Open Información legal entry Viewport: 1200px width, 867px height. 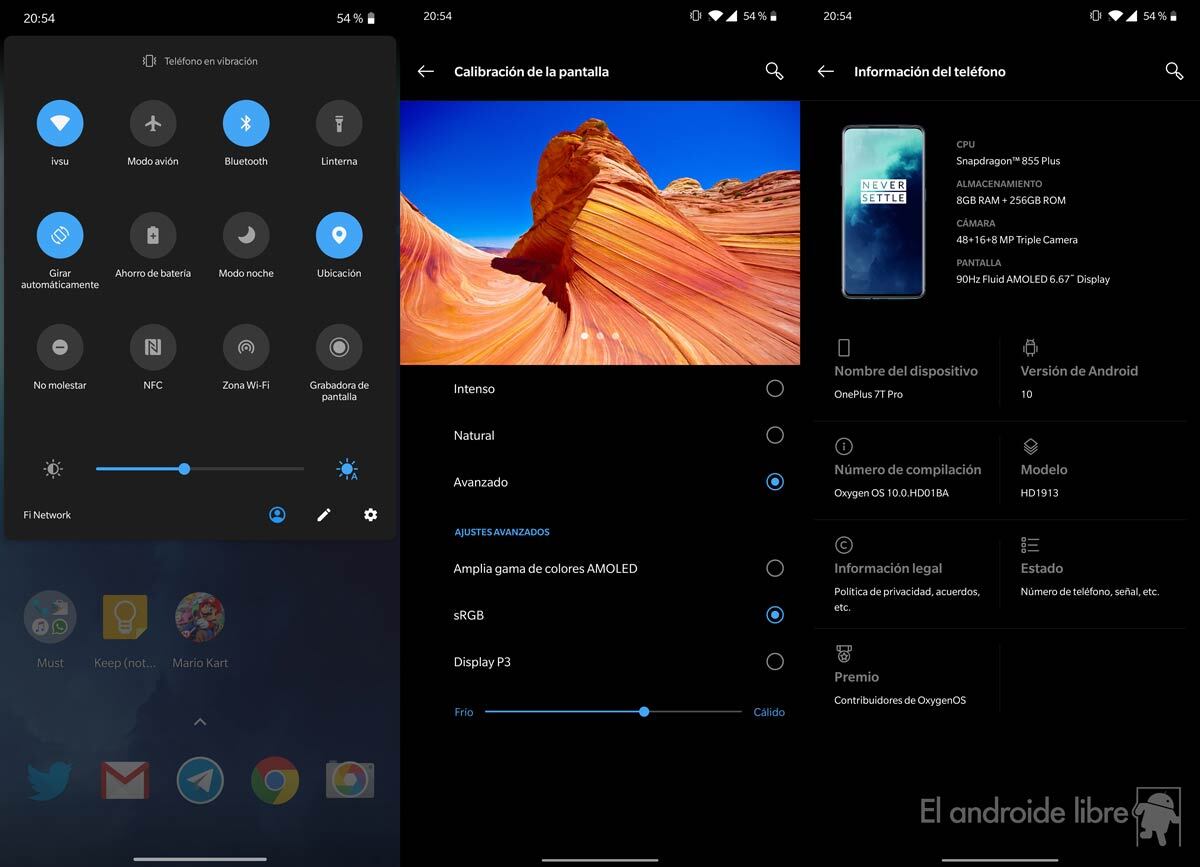pos(906,575)
